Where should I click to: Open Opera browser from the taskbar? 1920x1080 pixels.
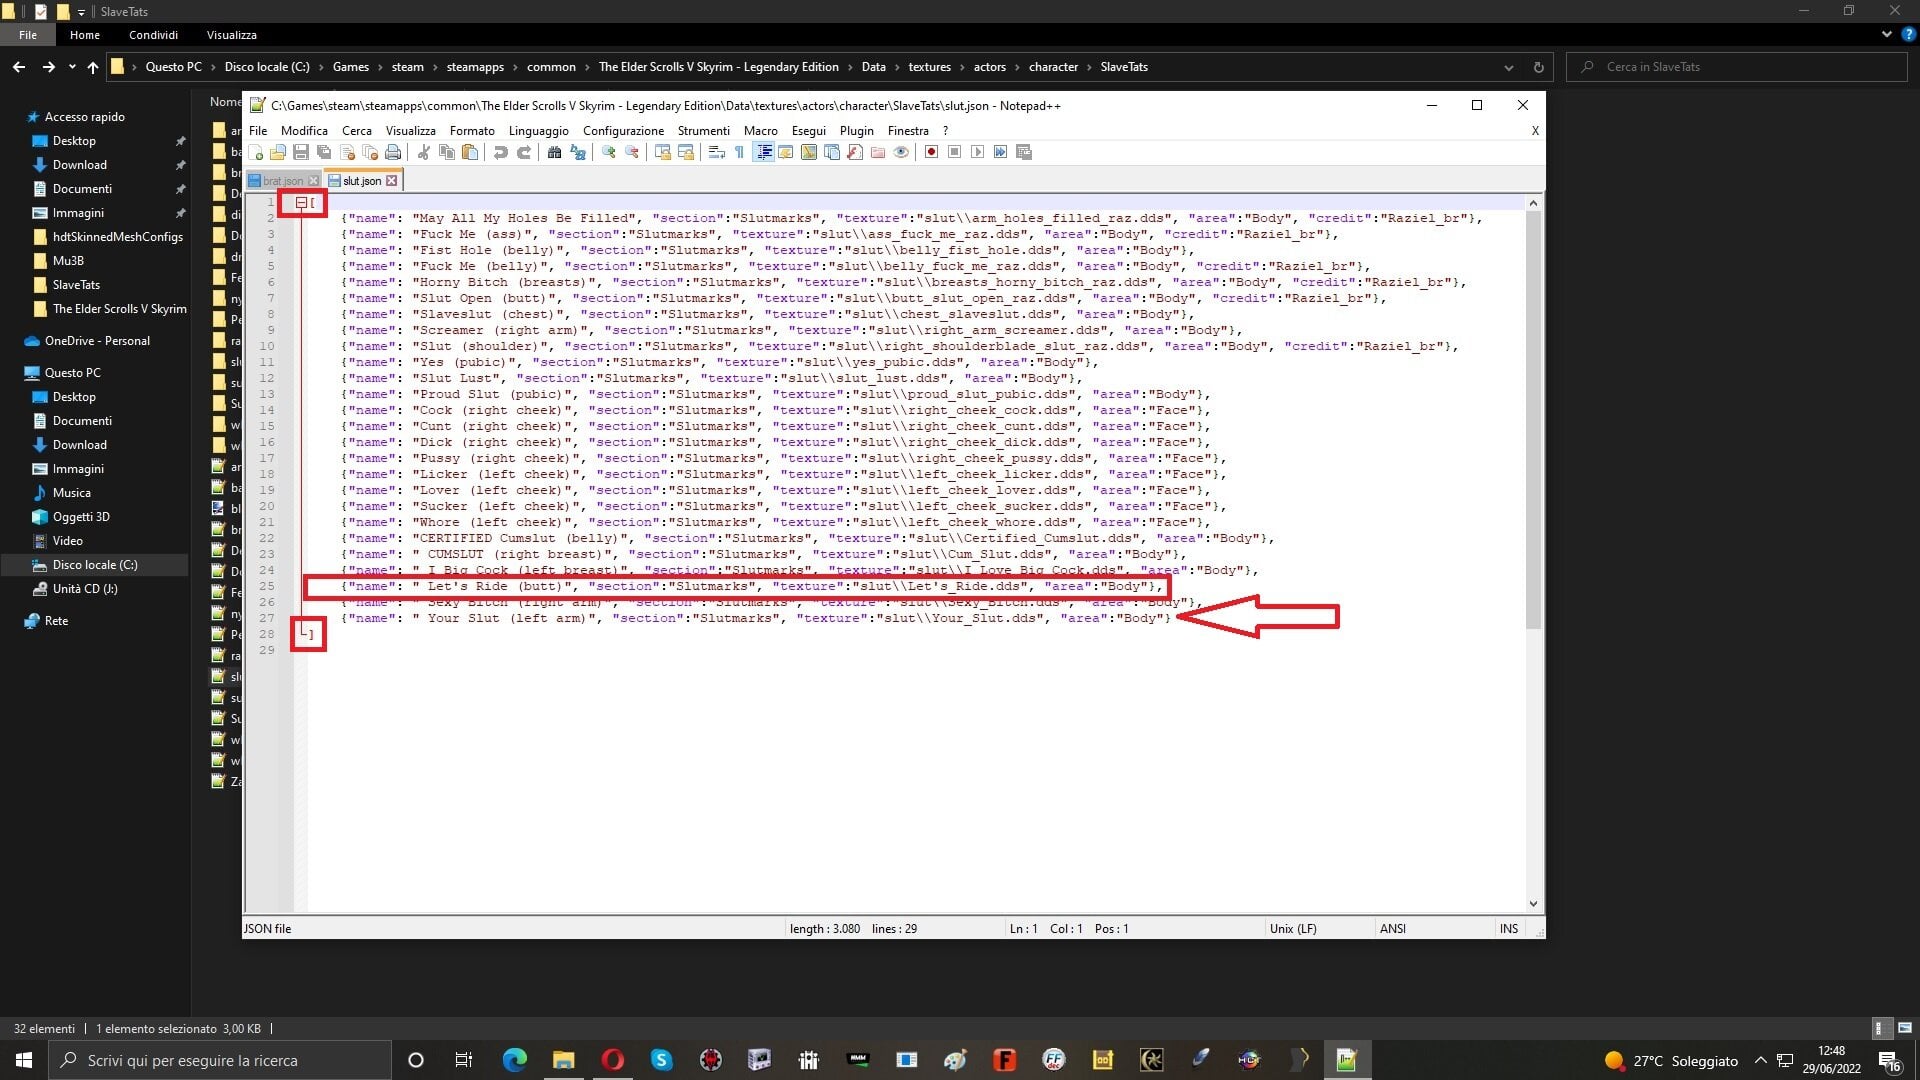click(612, 1060)
